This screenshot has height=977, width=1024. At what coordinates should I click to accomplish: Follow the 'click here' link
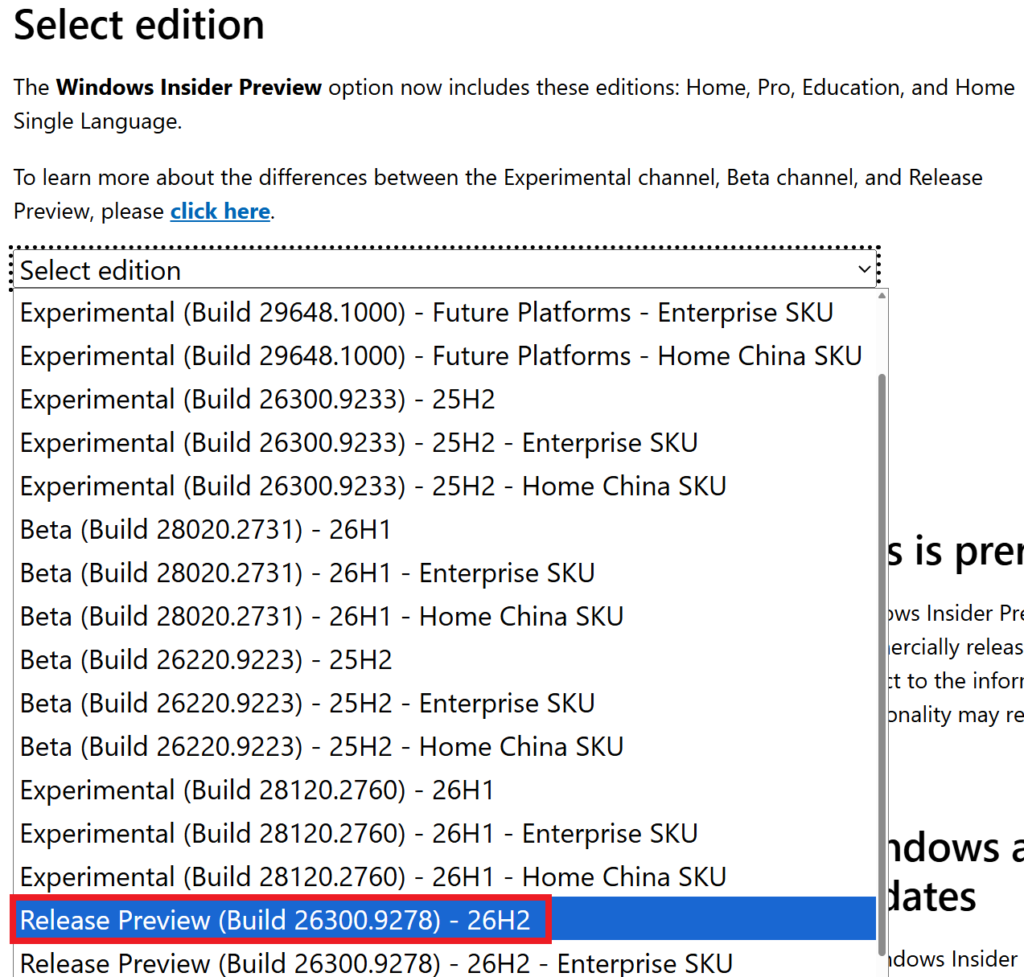coord(220,212)
